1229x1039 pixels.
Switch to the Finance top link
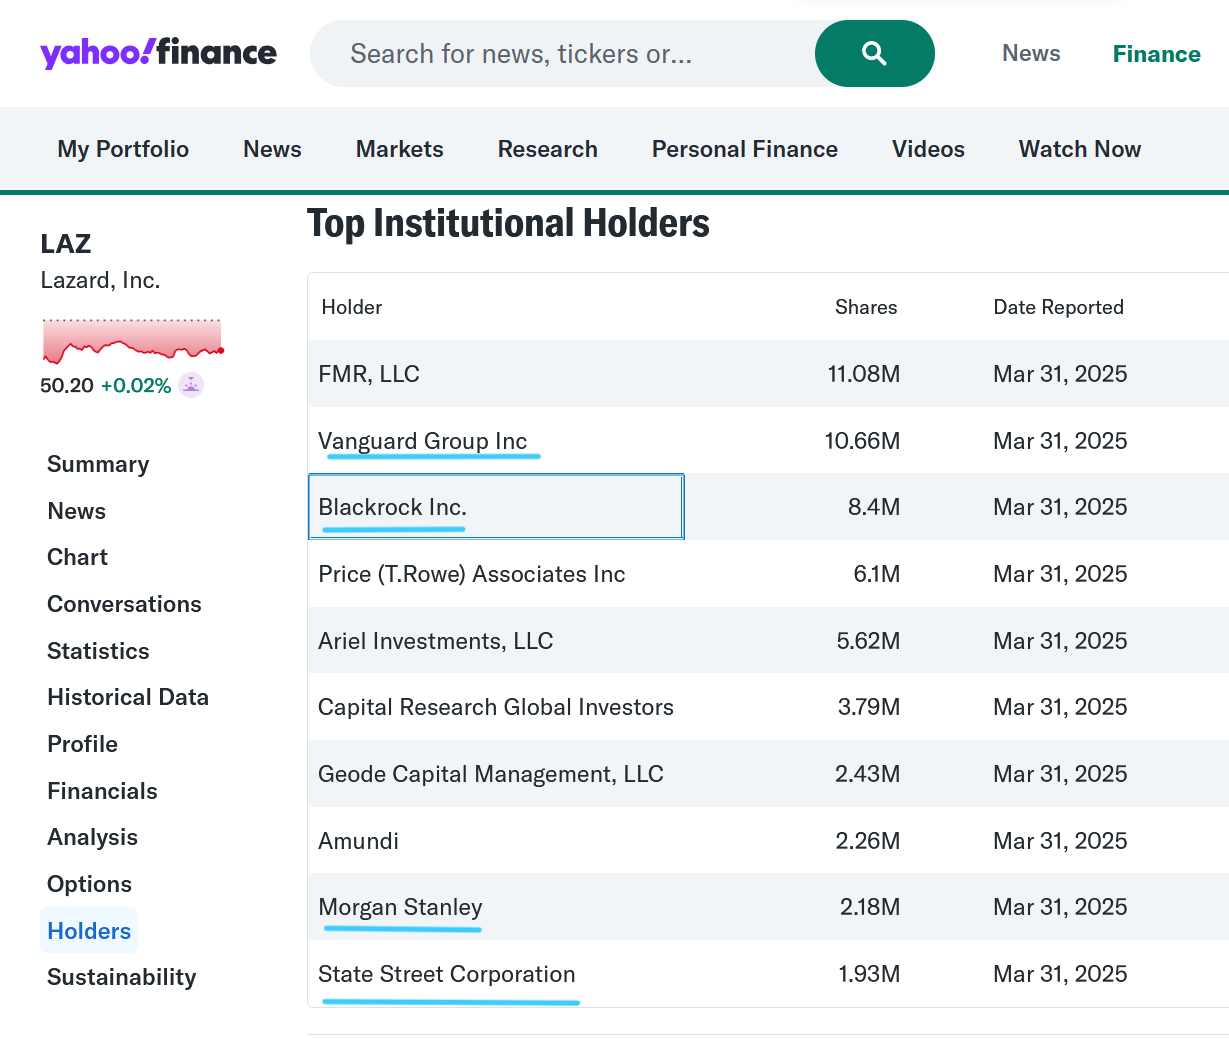coord(1156,54)
